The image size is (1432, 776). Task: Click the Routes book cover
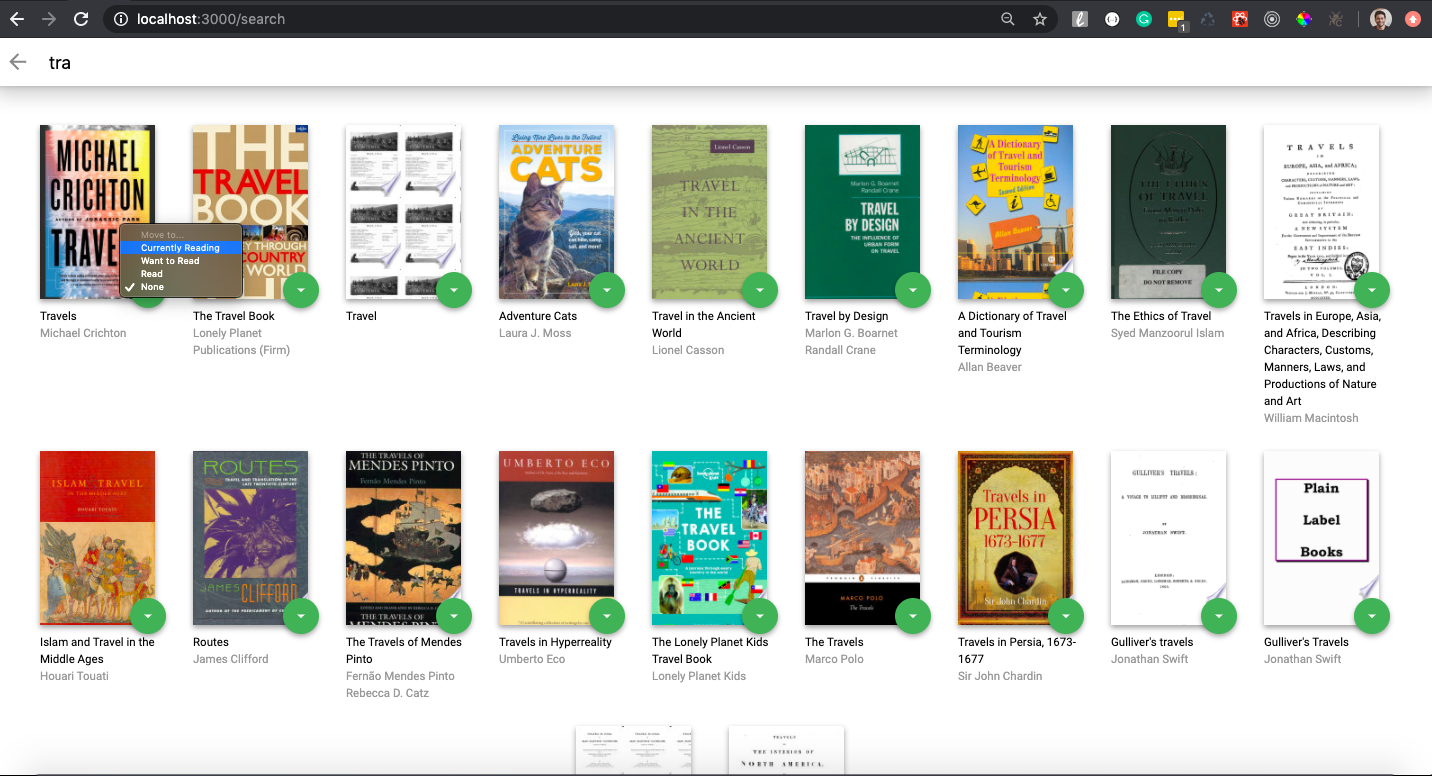point(250,538)
